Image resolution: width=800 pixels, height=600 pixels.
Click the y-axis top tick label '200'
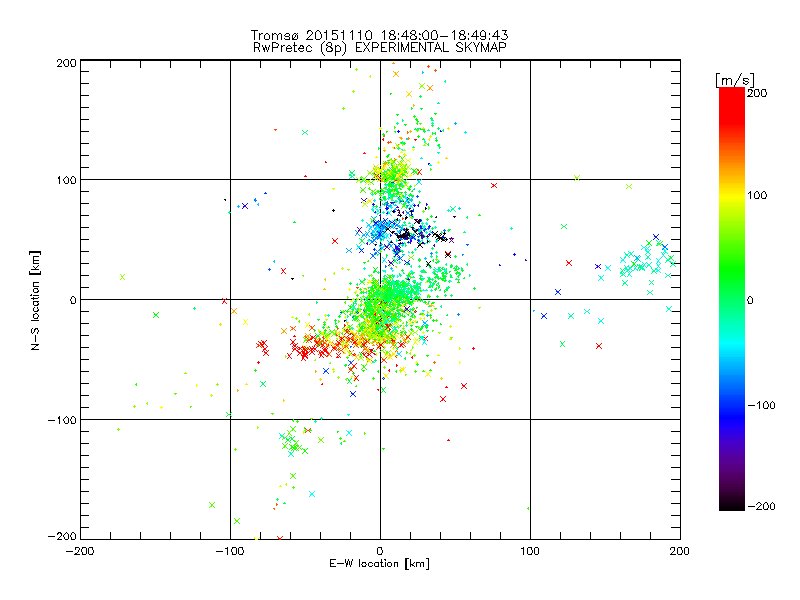click(x=67, y=63)
